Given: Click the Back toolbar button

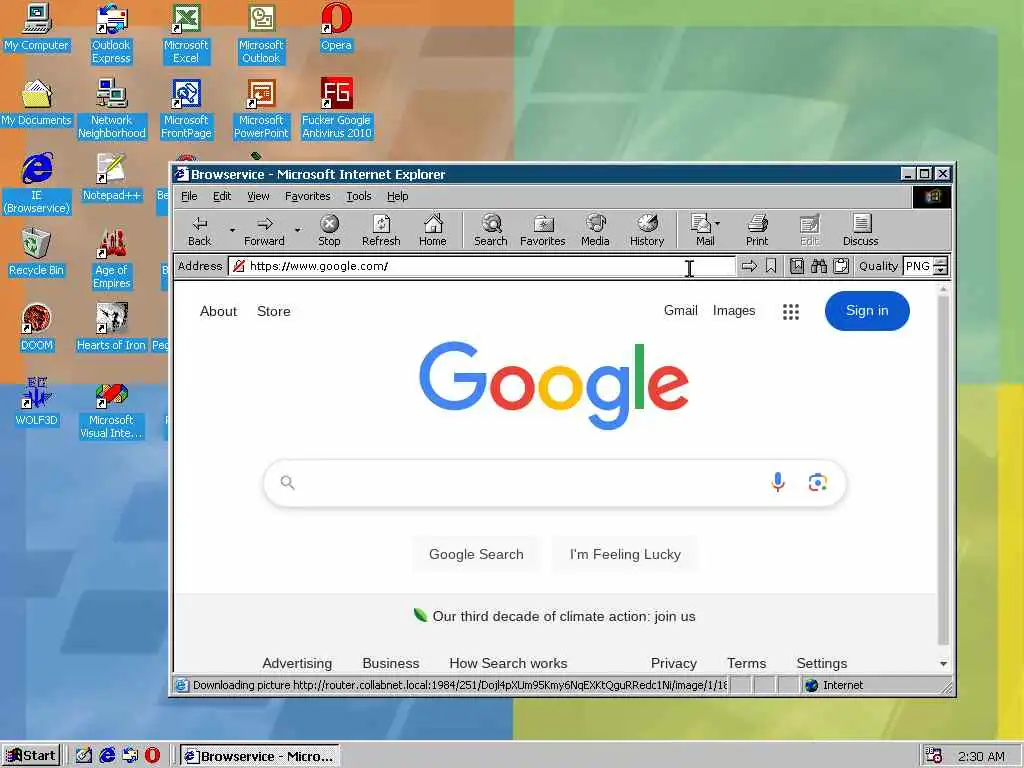Looking at the screenshot, I should [199, 231].
